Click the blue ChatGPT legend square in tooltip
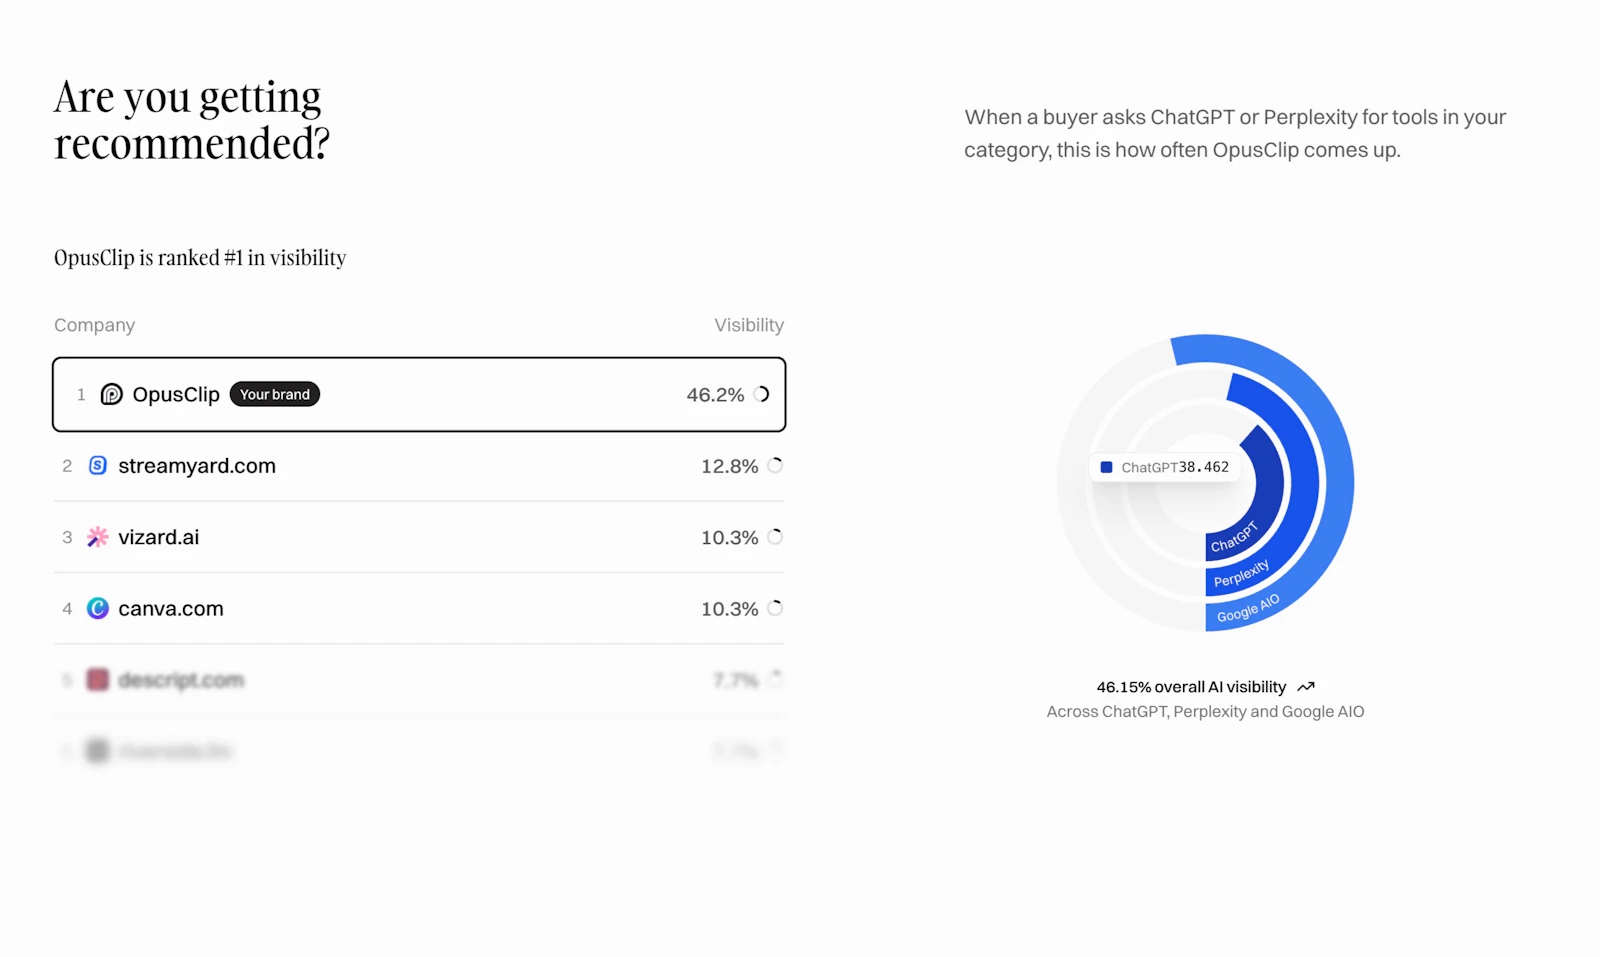 (x=1106, y=467)
